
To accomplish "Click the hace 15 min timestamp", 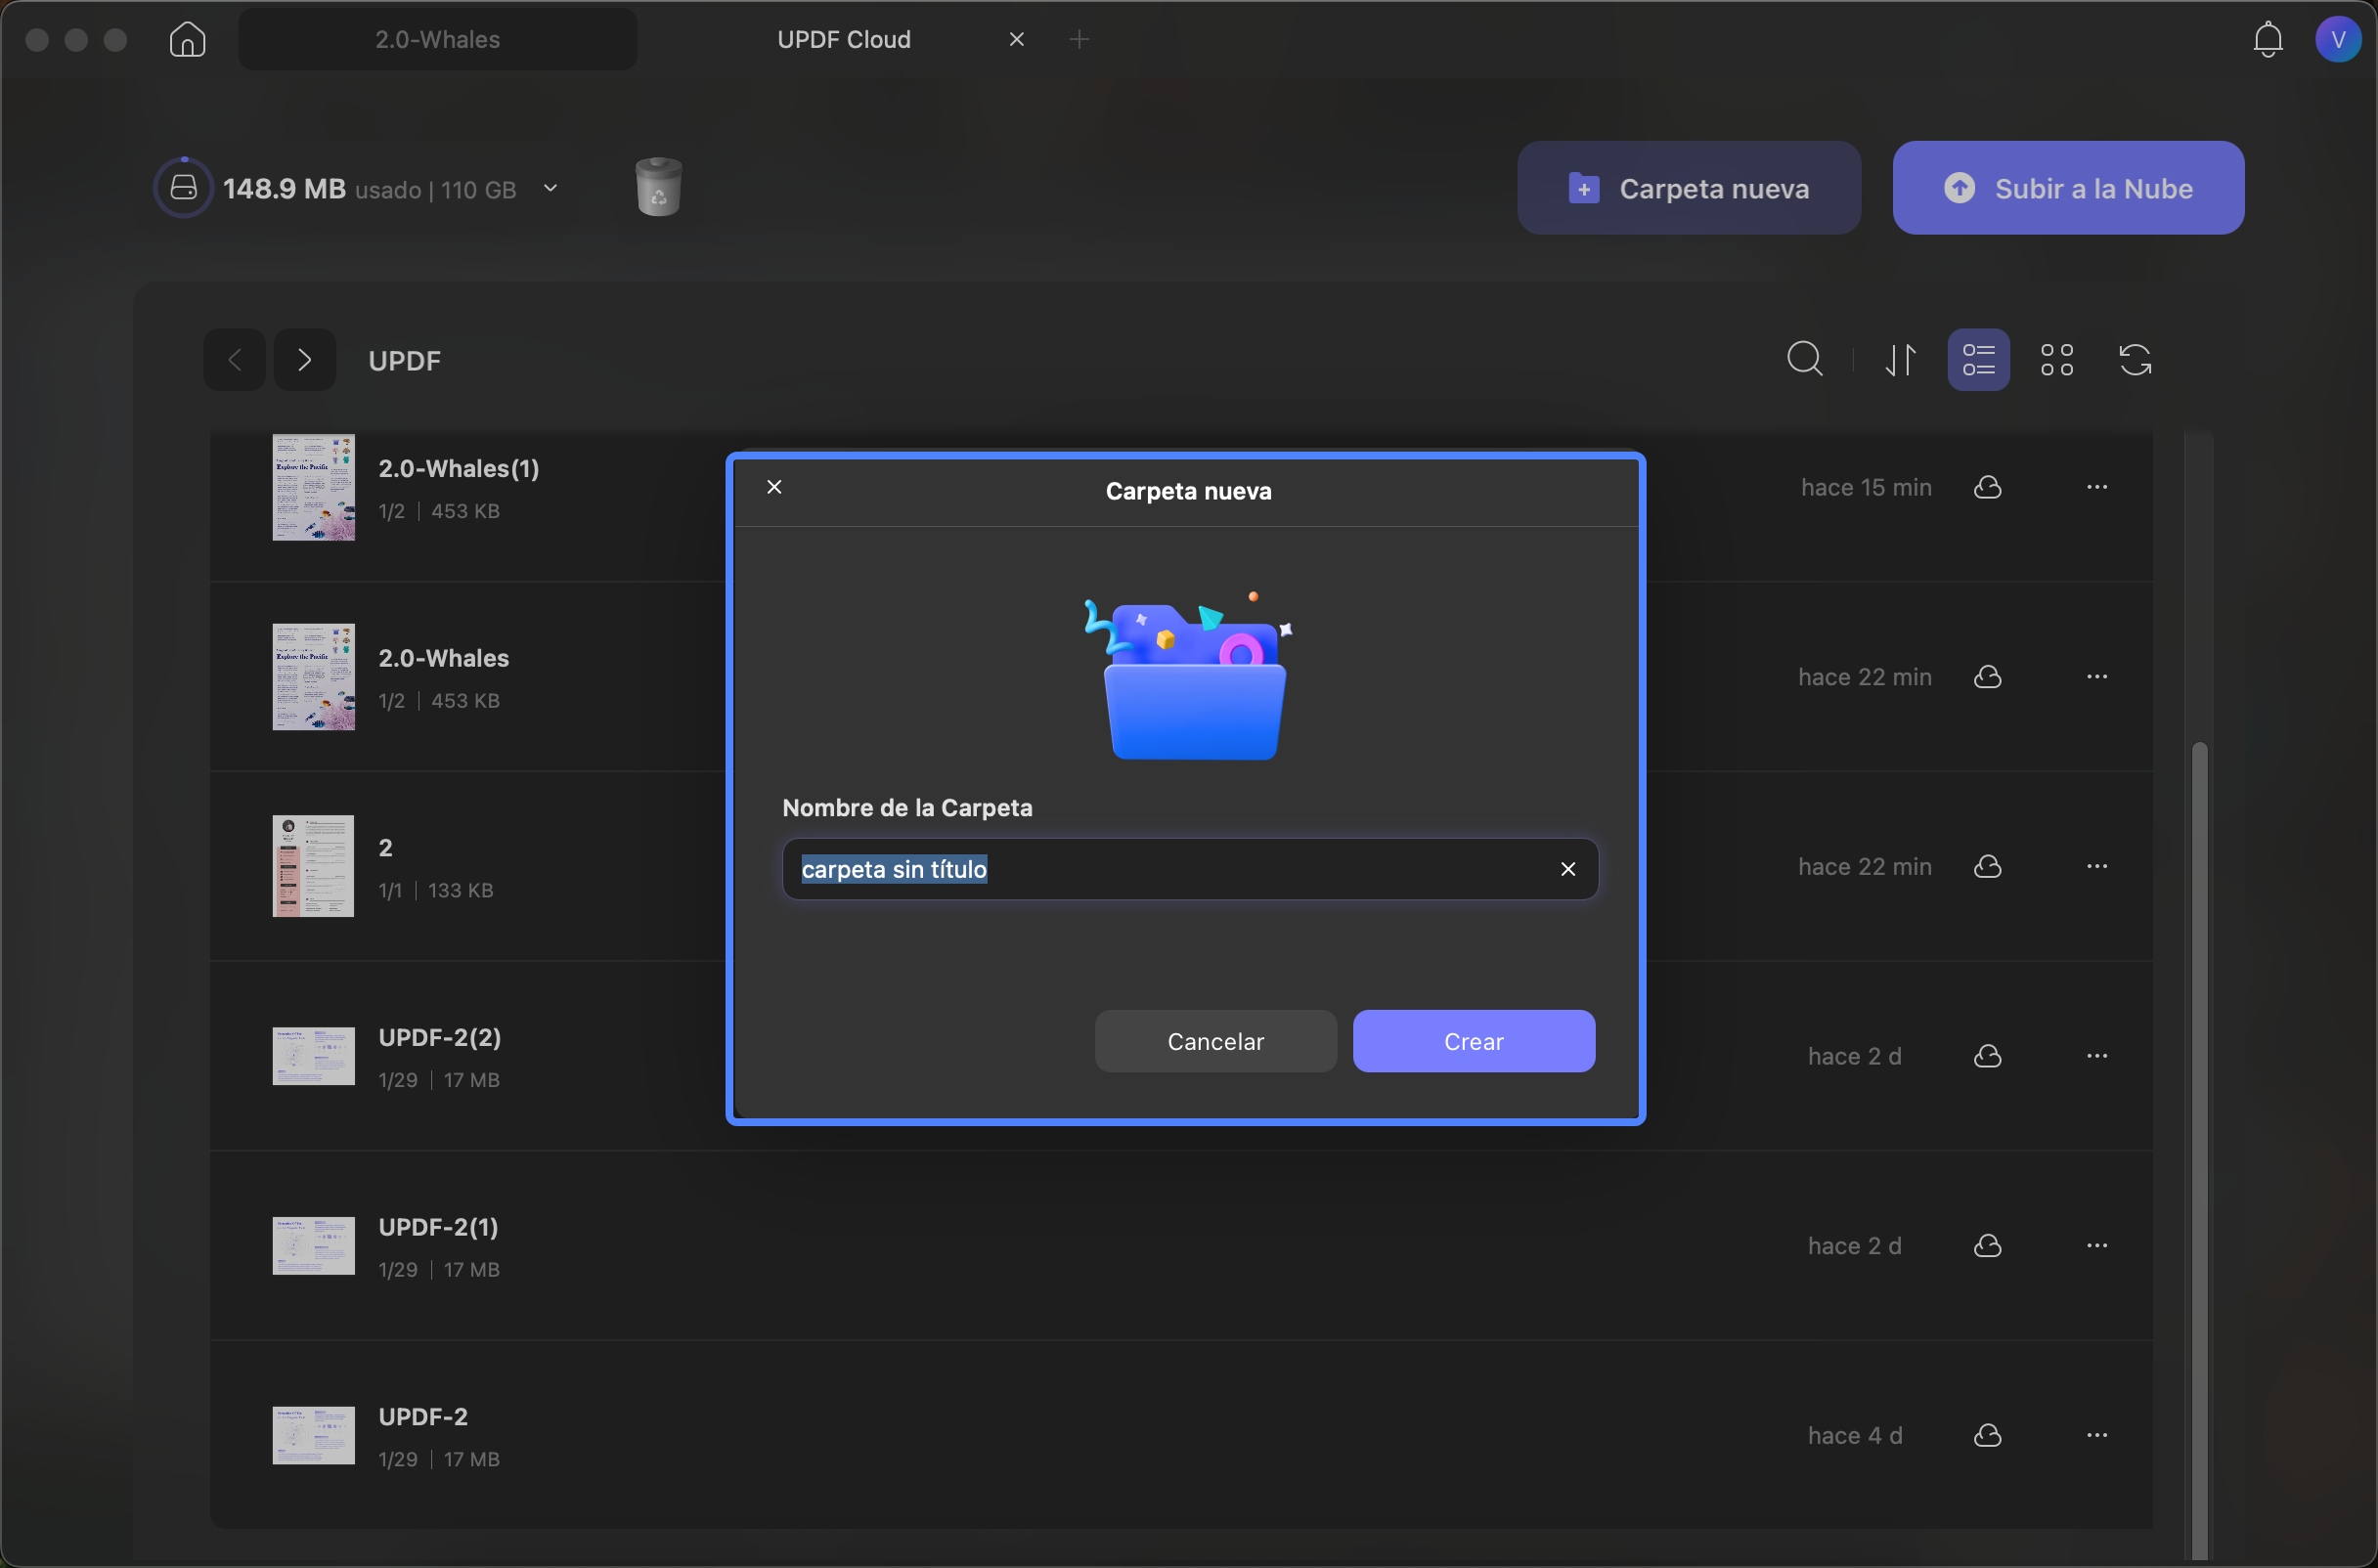I will (1866, 487).
